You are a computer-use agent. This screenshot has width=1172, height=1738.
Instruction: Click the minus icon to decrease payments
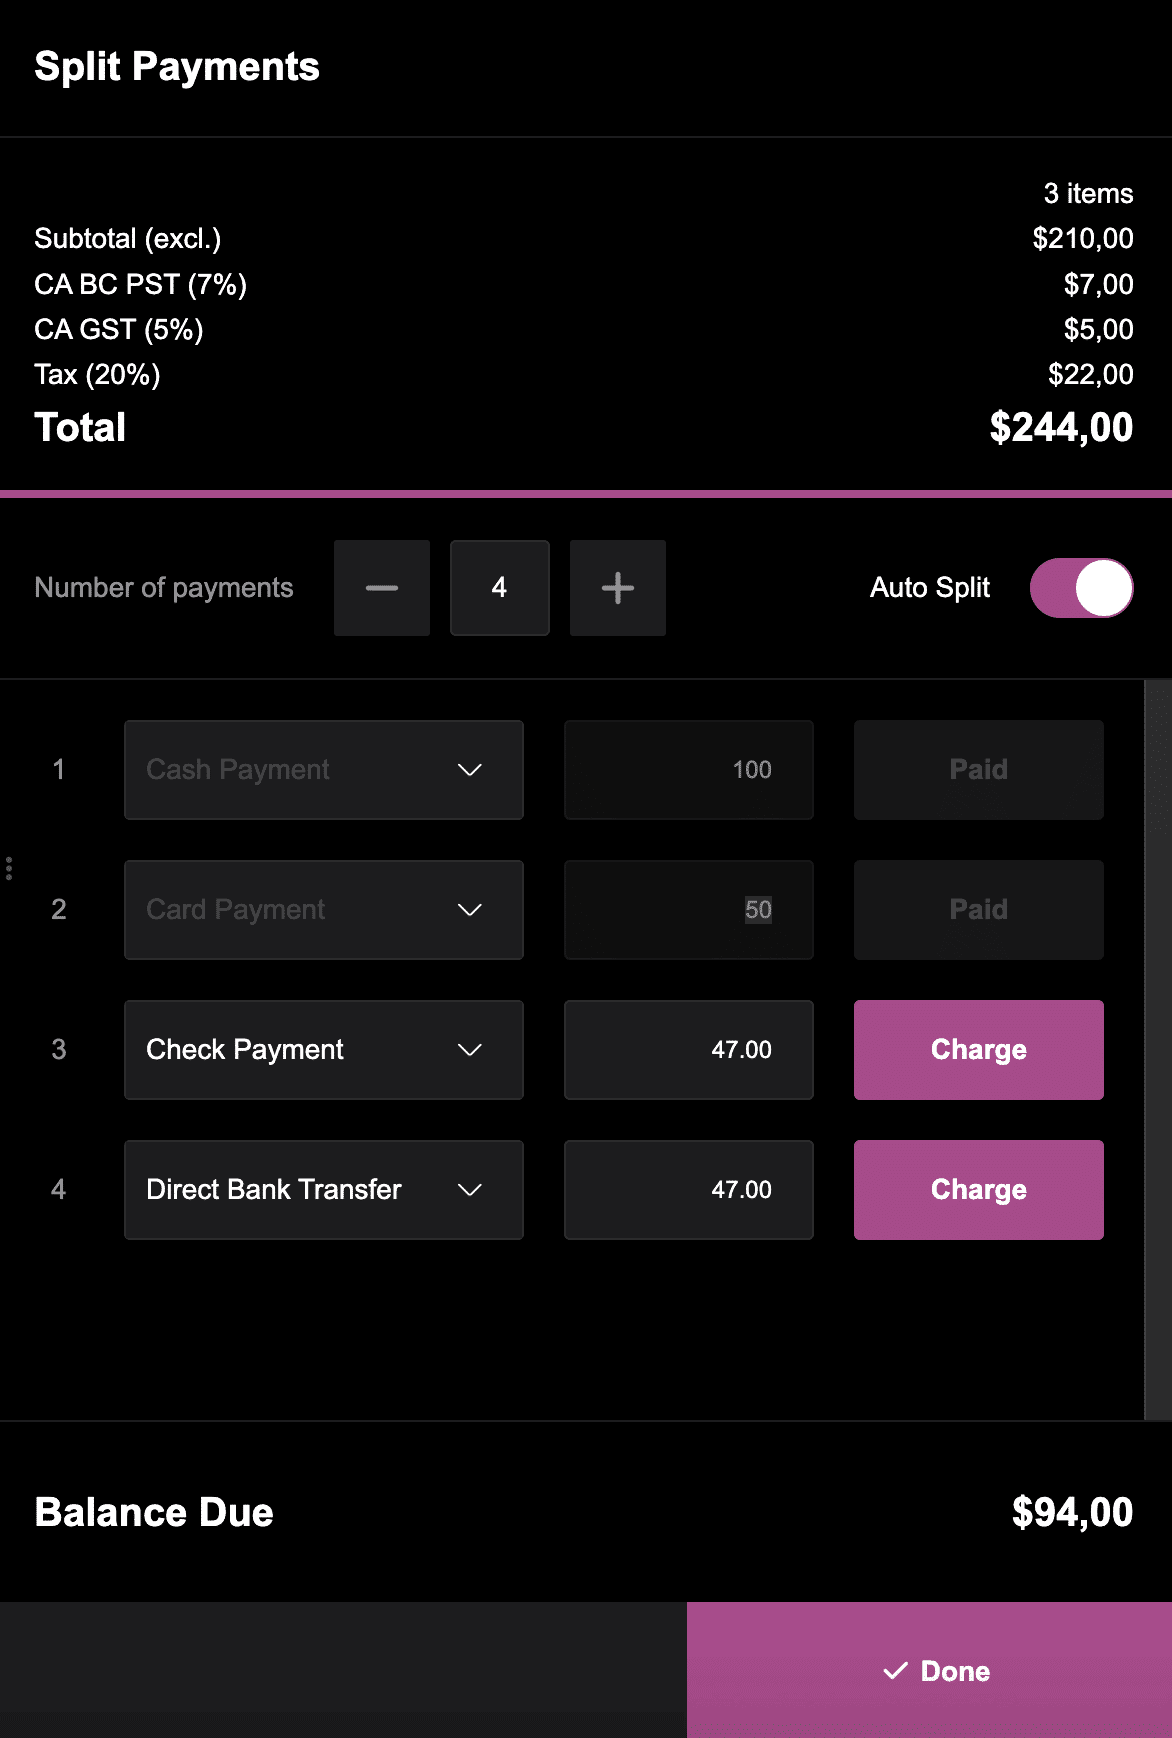coord(381,588)
